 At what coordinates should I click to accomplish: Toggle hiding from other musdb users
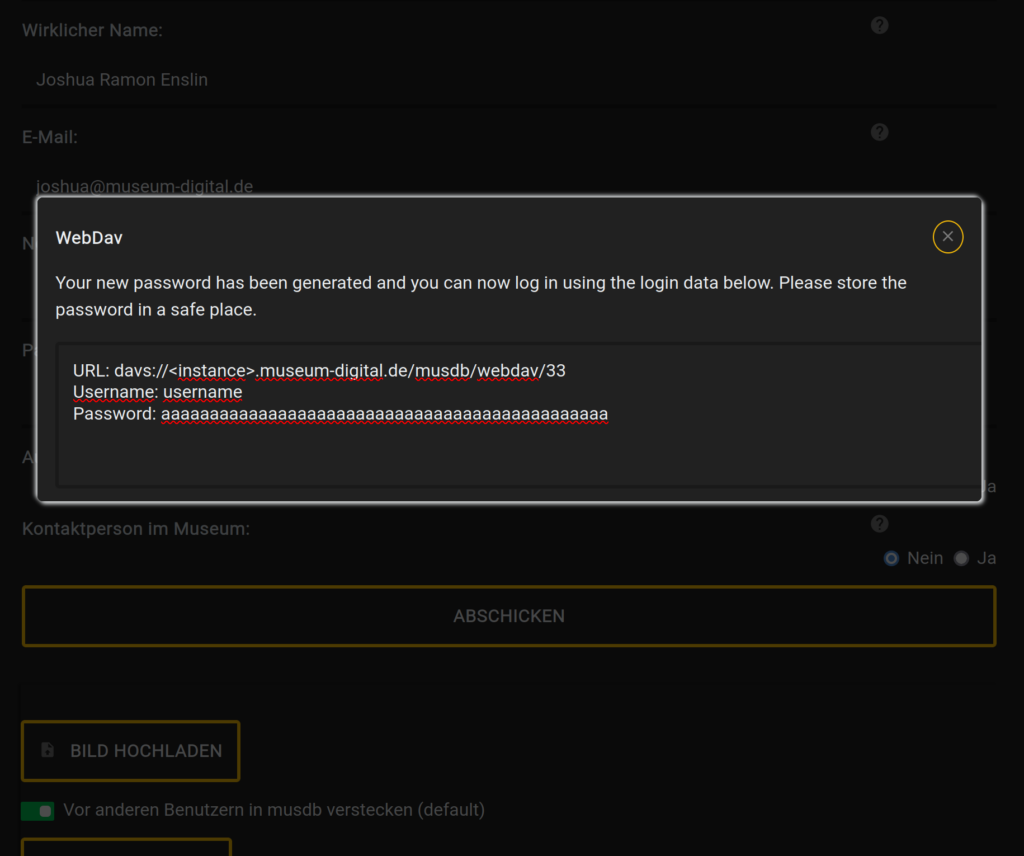[38, 810]
